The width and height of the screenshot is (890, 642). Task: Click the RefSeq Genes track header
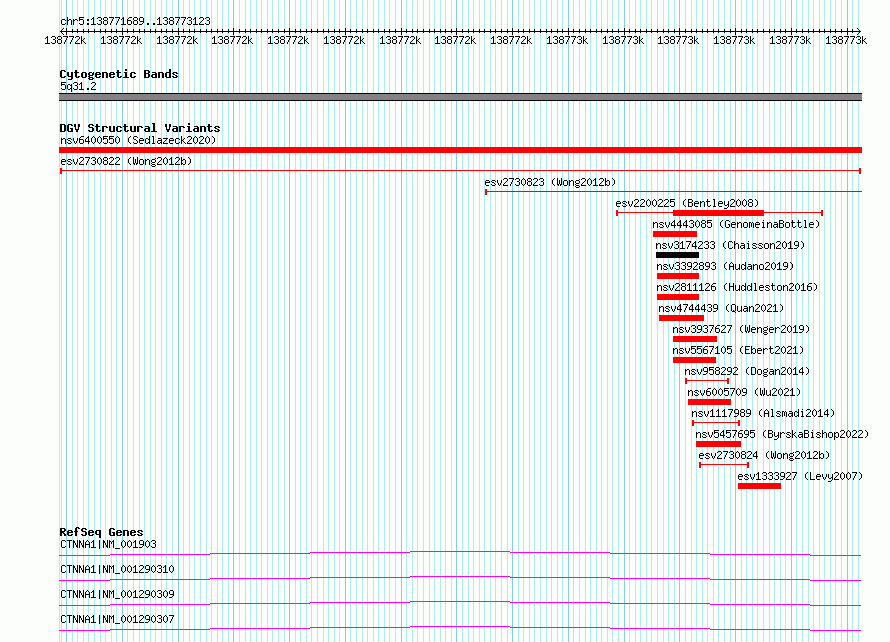(x=101, y=532)
